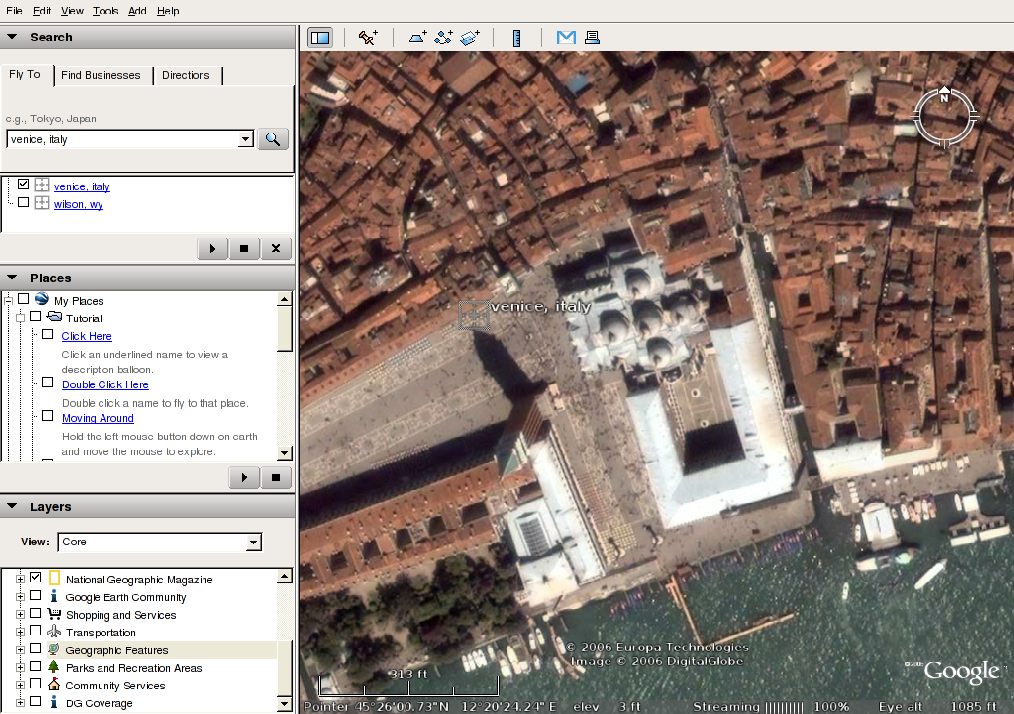
Task: Expand the Geographic Features node
Action: point(20,649)
